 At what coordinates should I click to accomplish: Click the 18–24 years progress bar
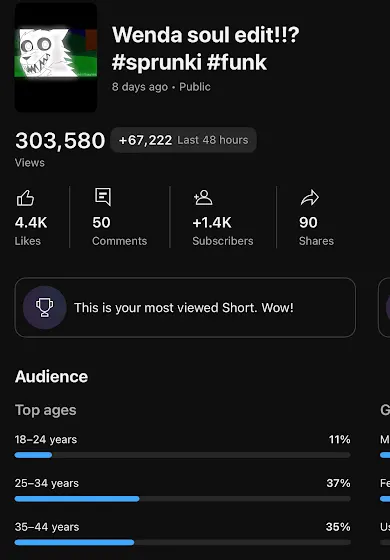click(x=182, y=455)
